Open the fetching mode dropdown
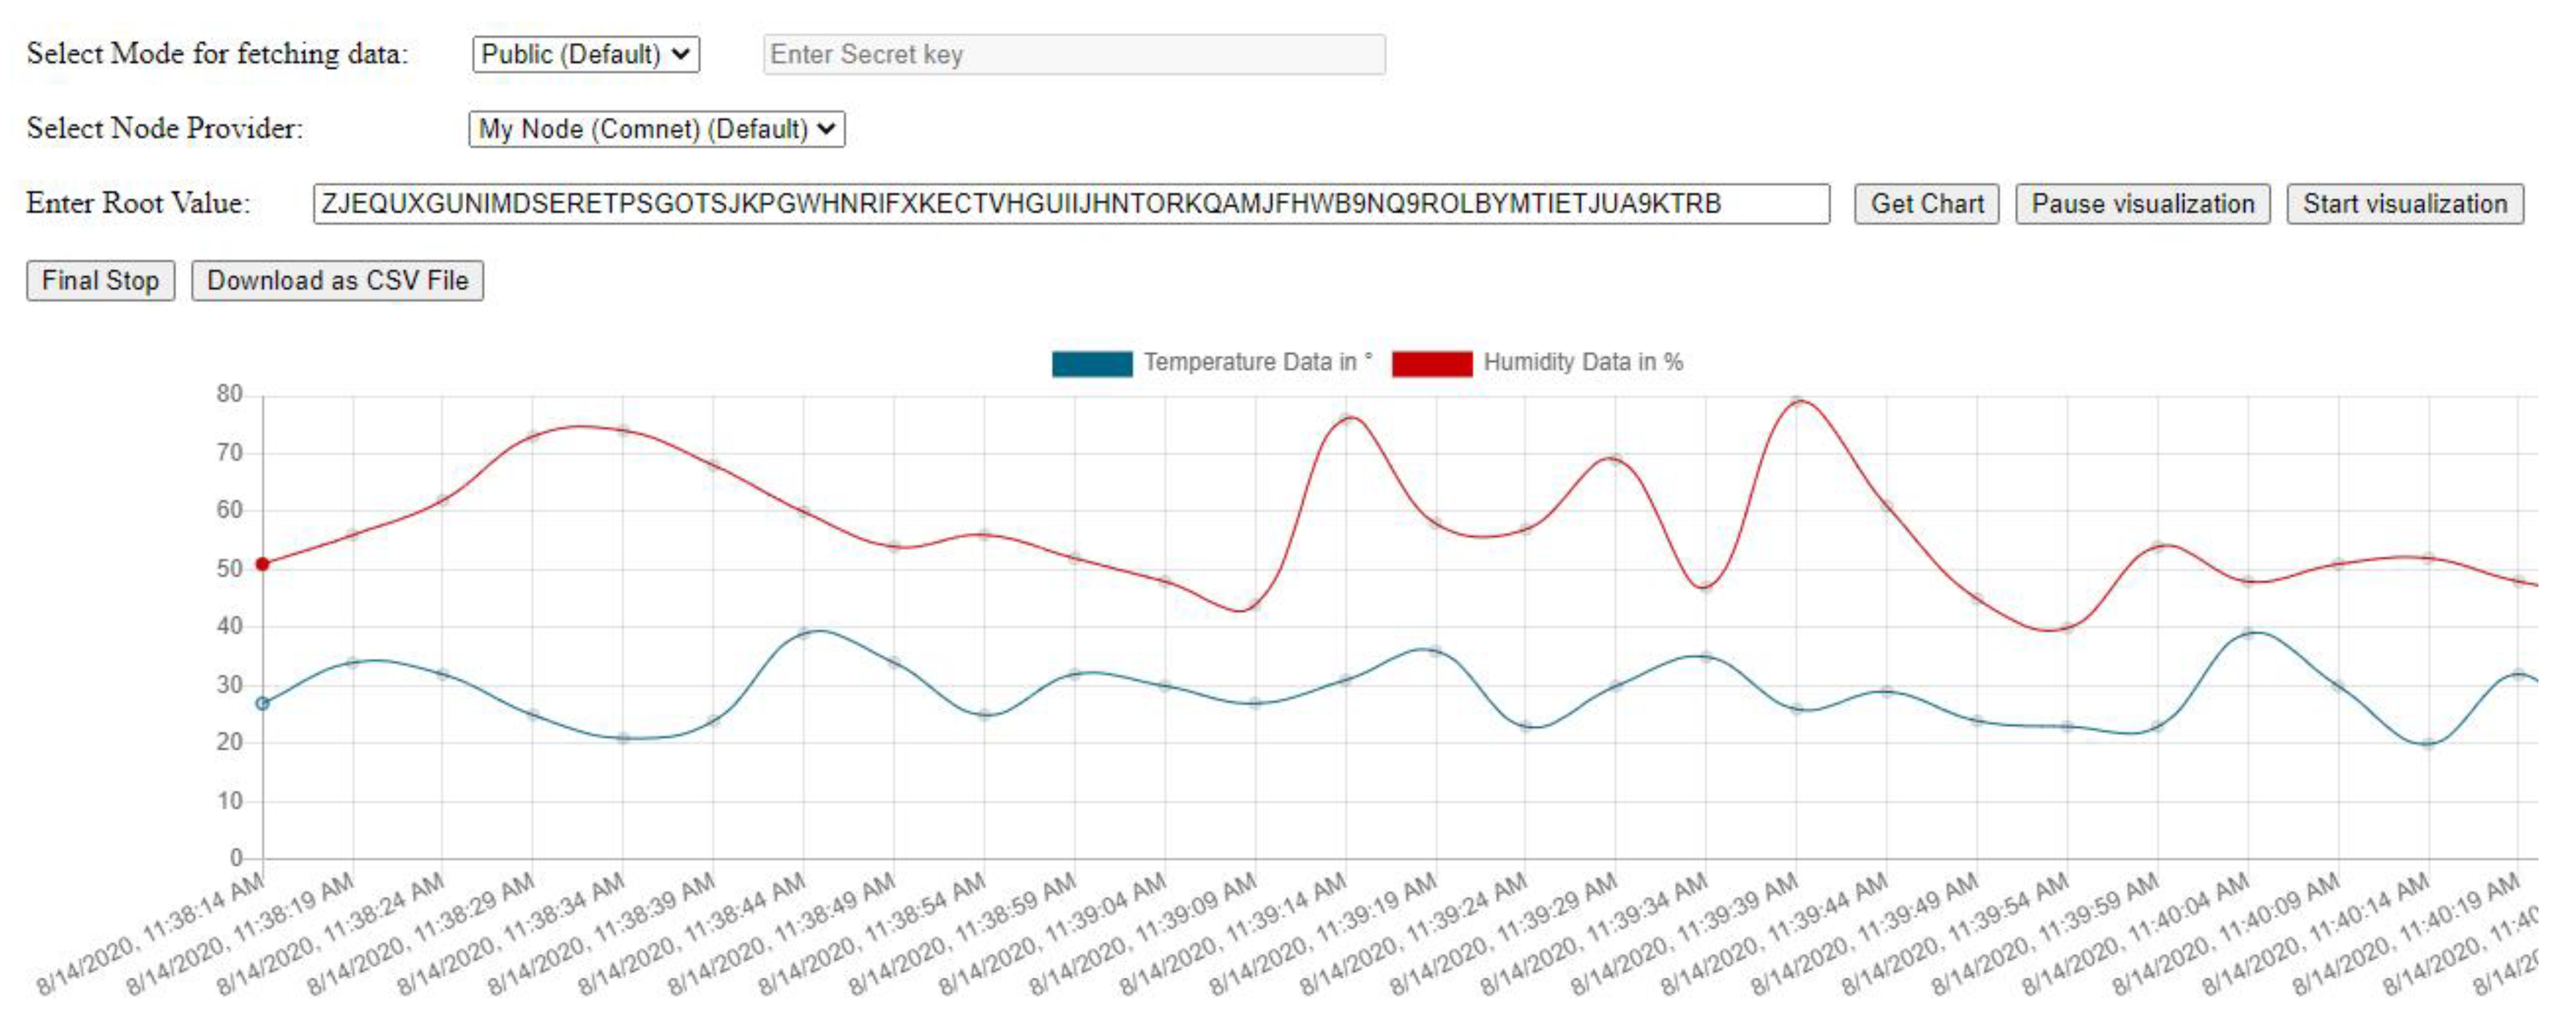 [585, 54]
